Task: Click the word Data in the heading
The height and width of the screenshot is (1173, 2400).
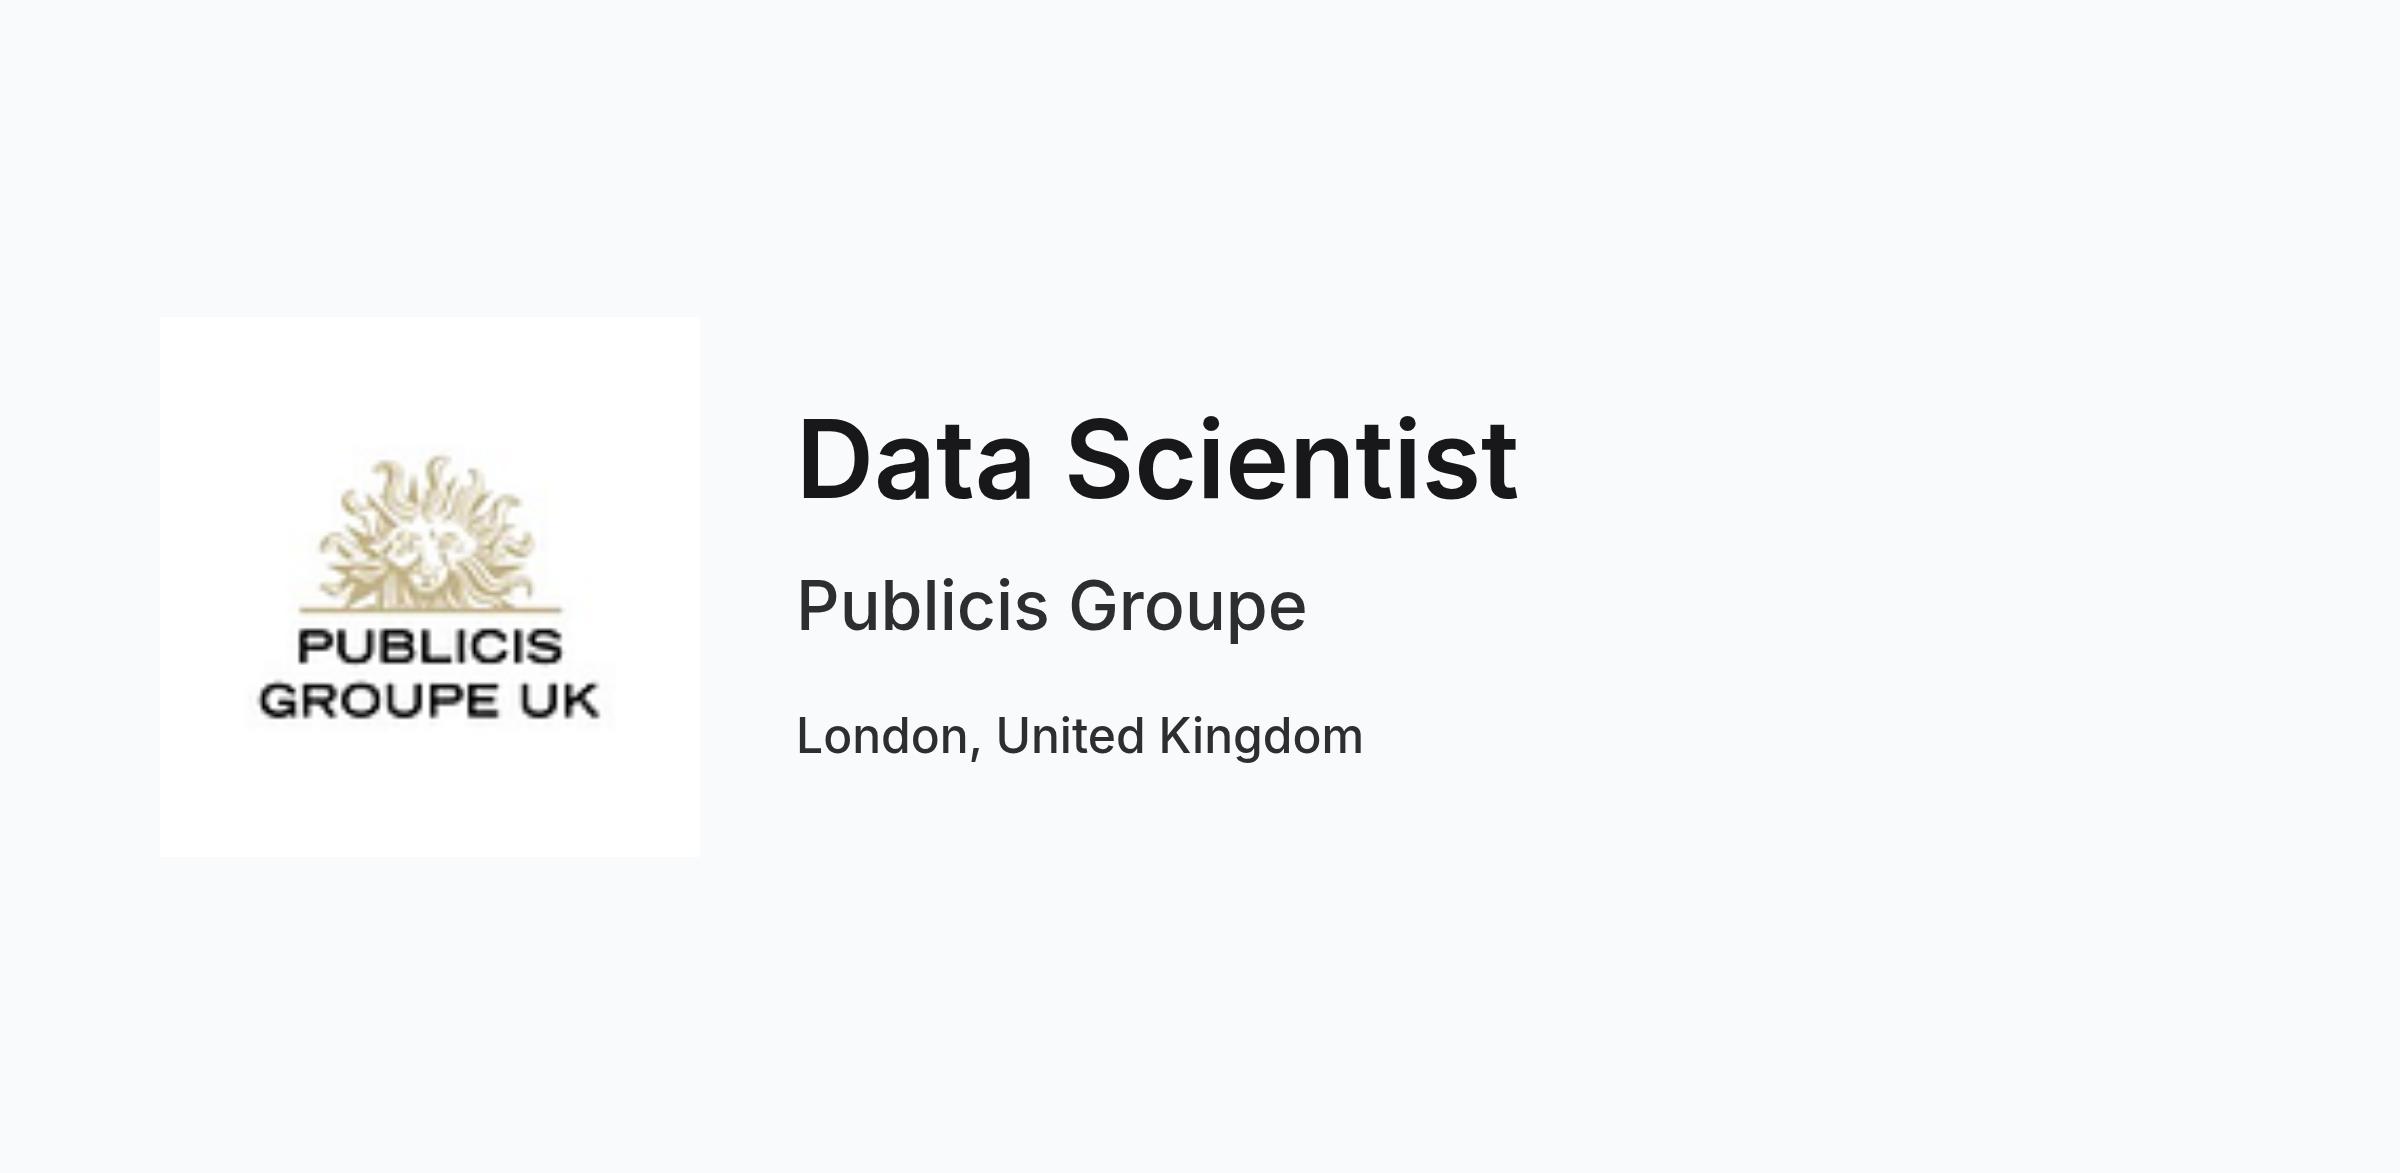Action: coord(915,461)
